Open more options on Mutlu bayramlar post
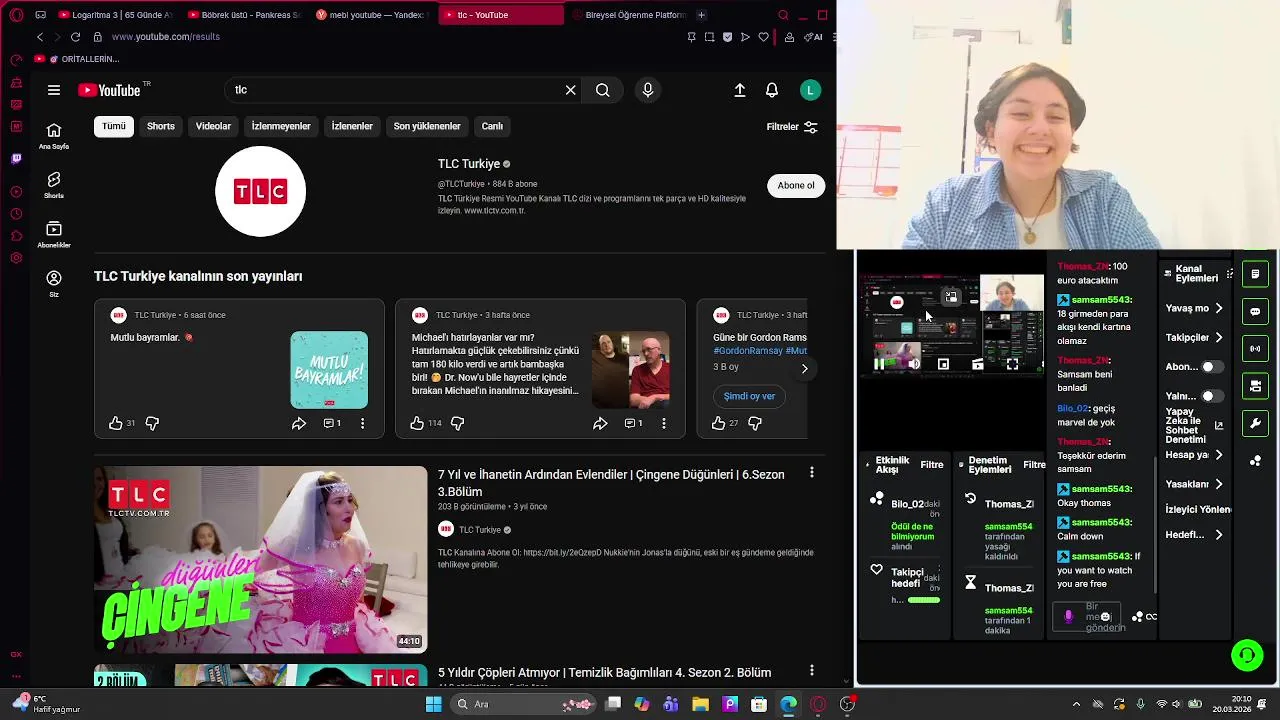The width and height of the screenshot is (1280, 720). [x=362, y=423]
